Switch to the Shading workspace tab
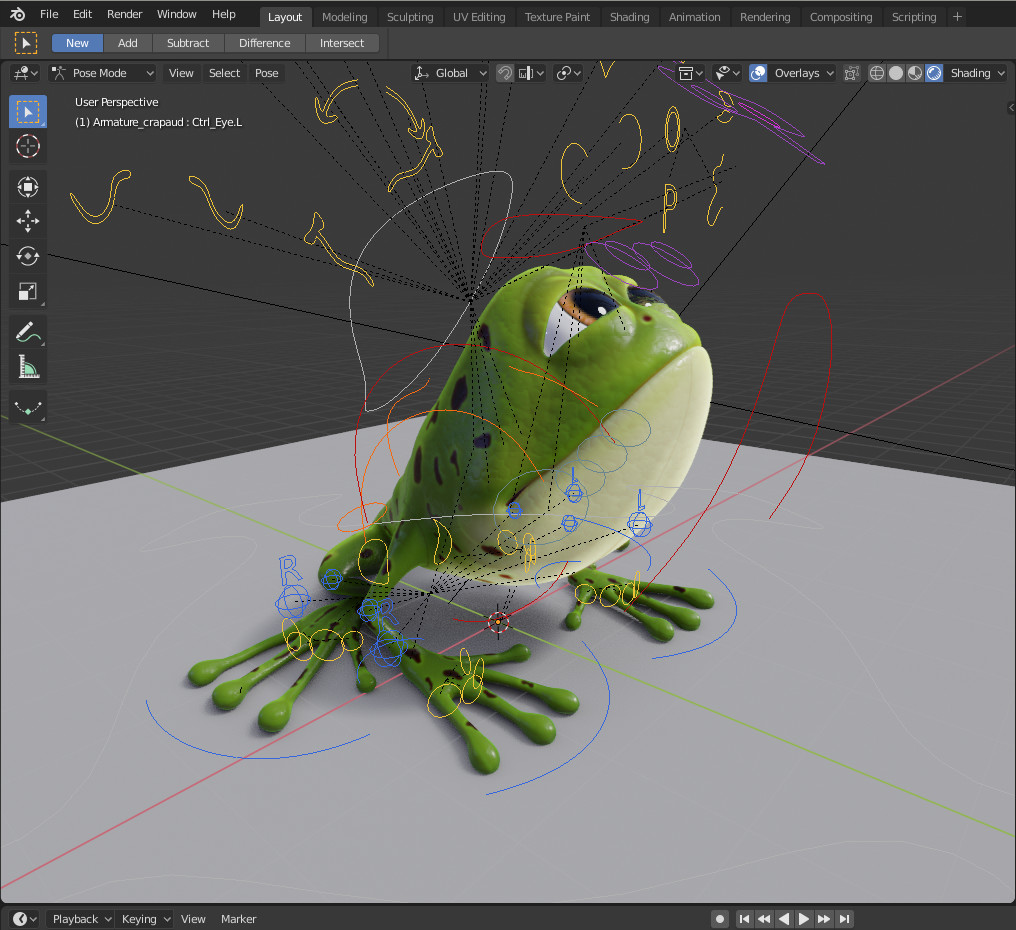 [x=629, y=17]
